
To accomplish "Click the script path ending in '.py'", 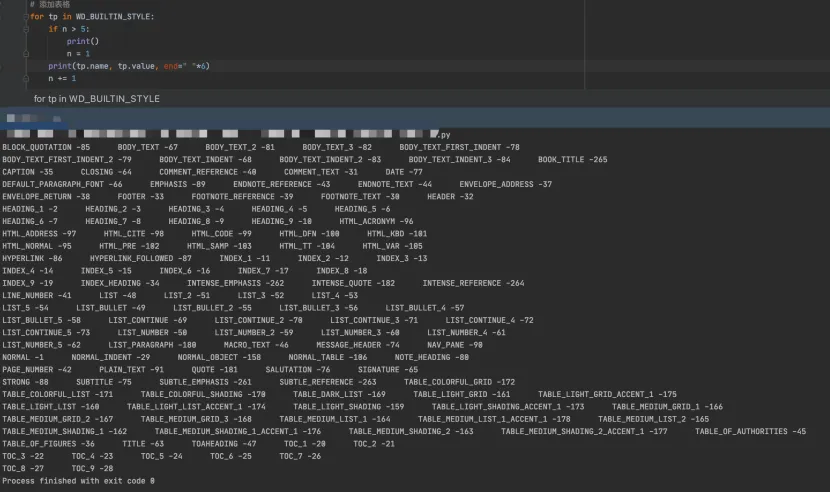I will (x=228, y=135).
